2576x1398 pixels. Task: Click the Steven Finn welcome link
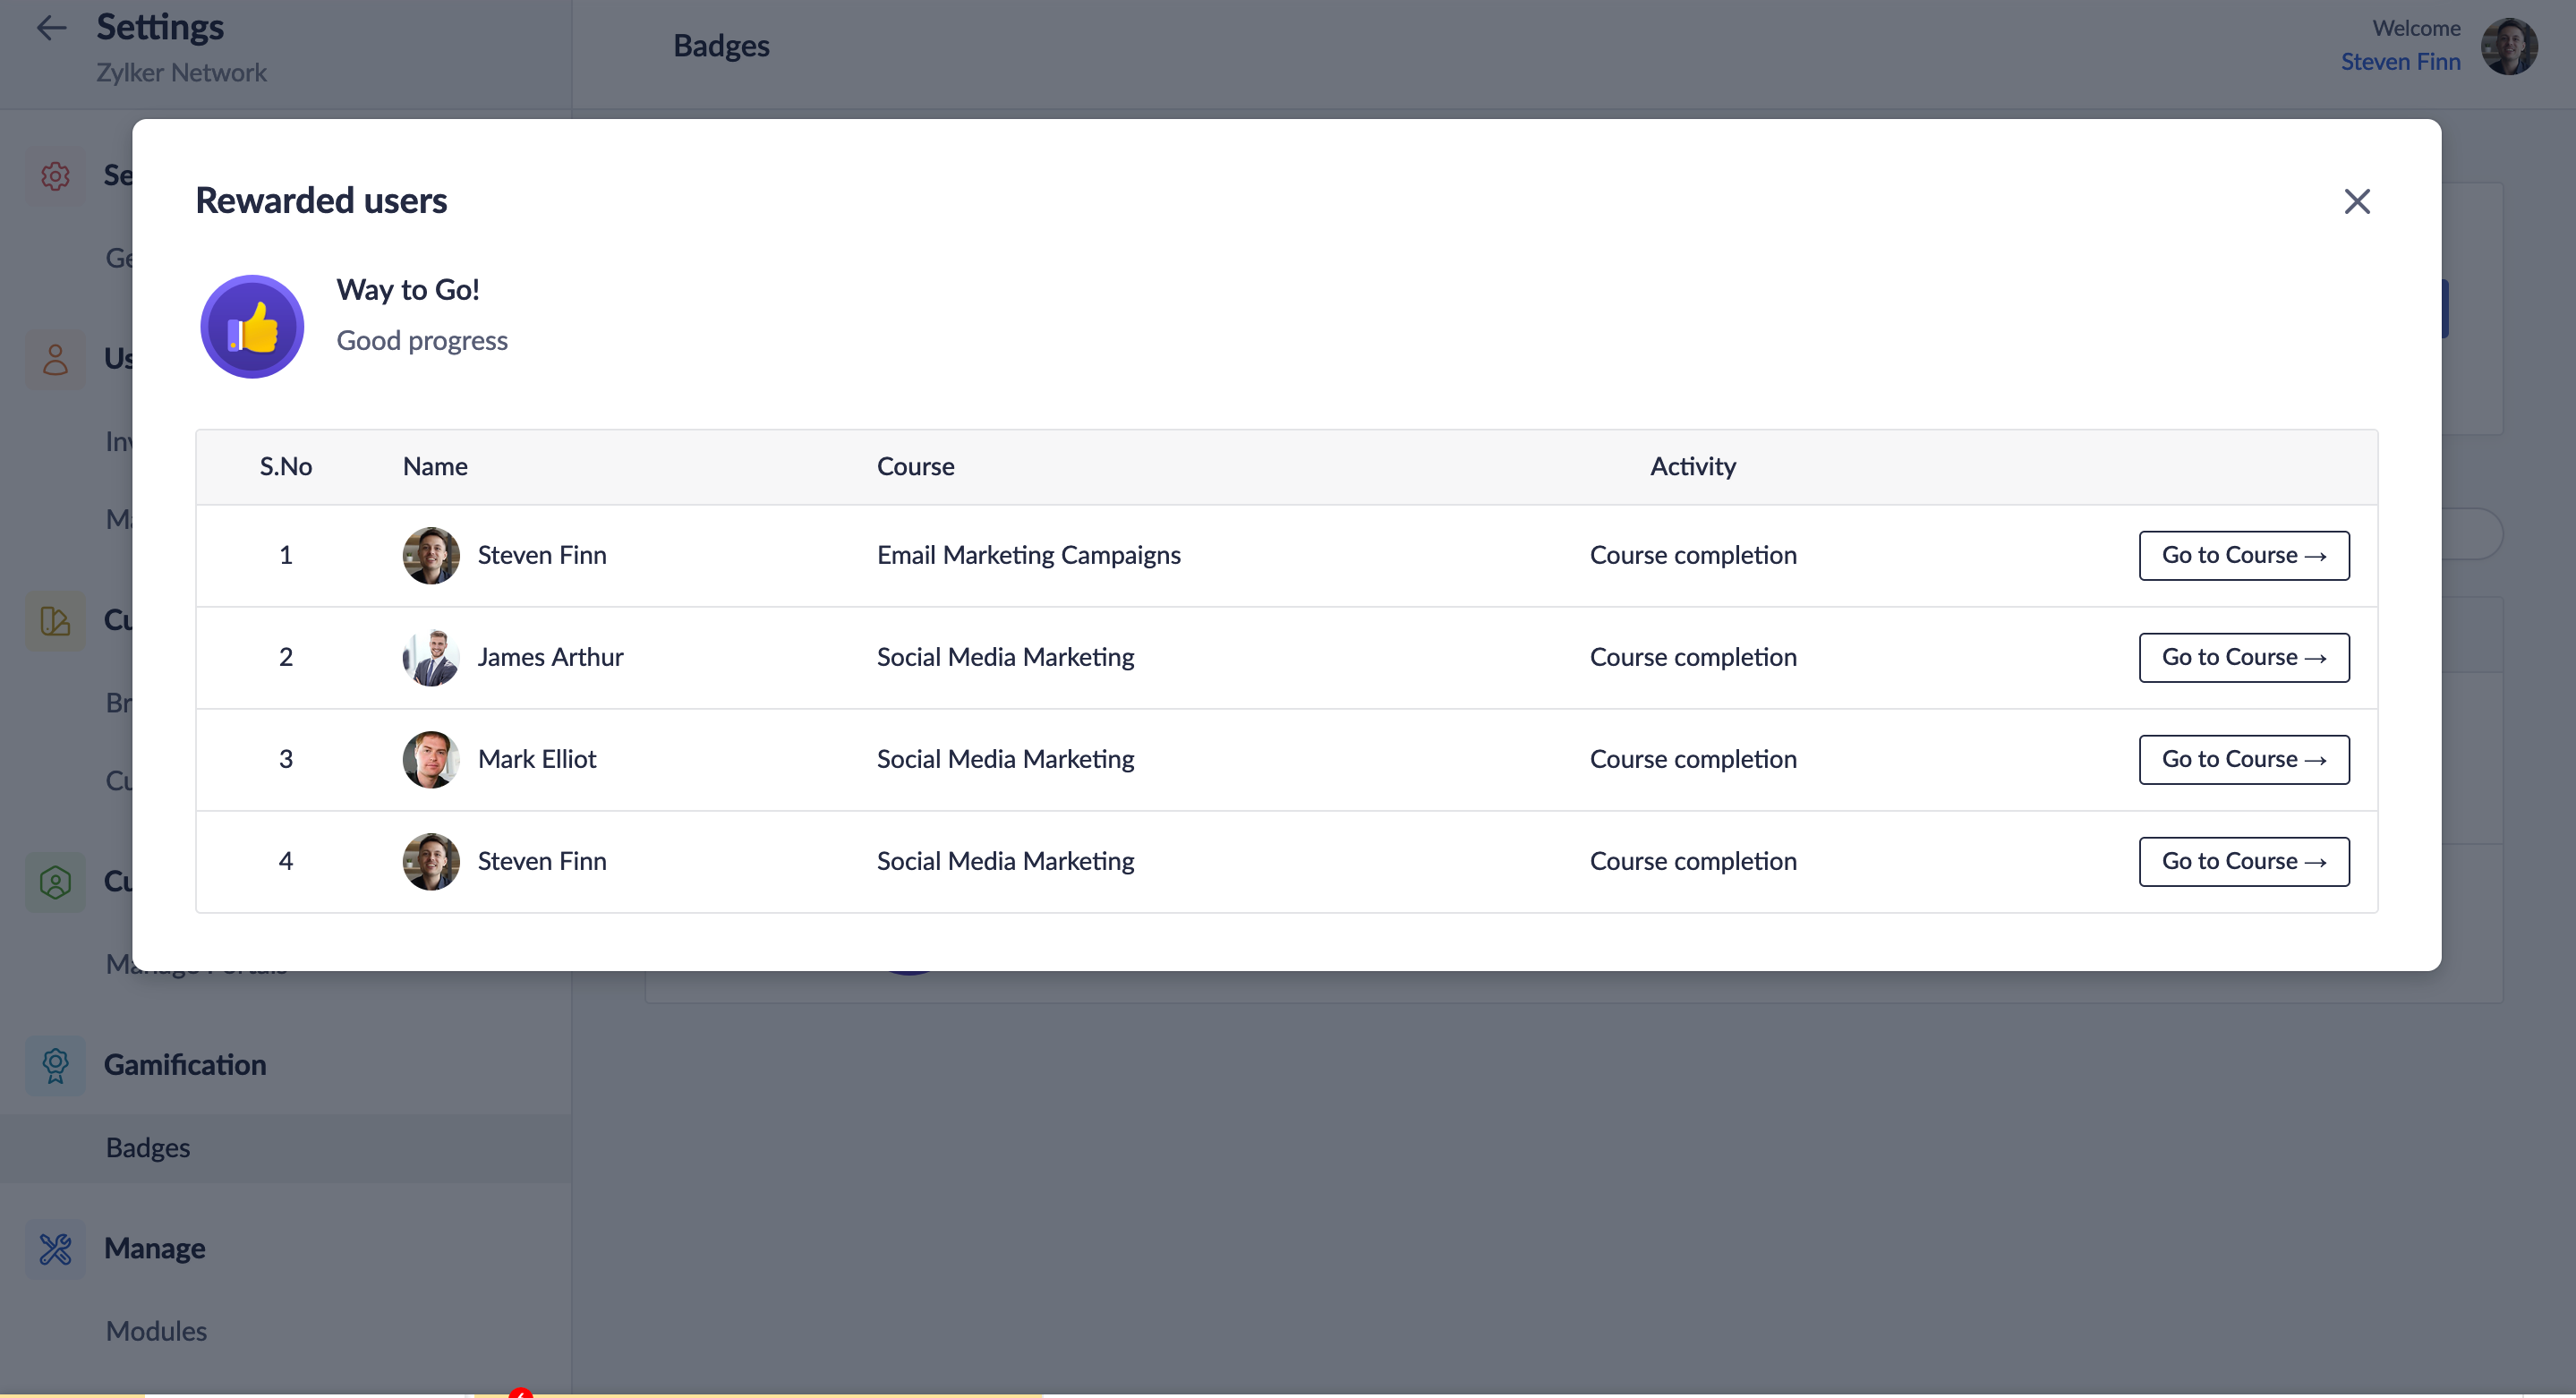pyautogui.click(x=2399, y=62)
